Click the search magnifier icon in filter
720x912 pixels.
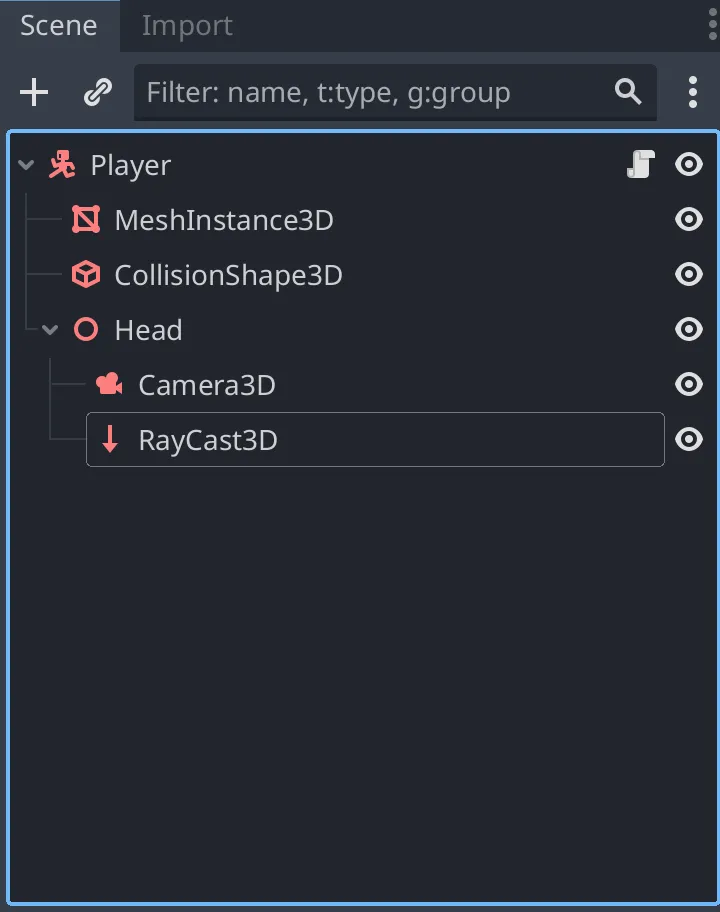point(628,92)
